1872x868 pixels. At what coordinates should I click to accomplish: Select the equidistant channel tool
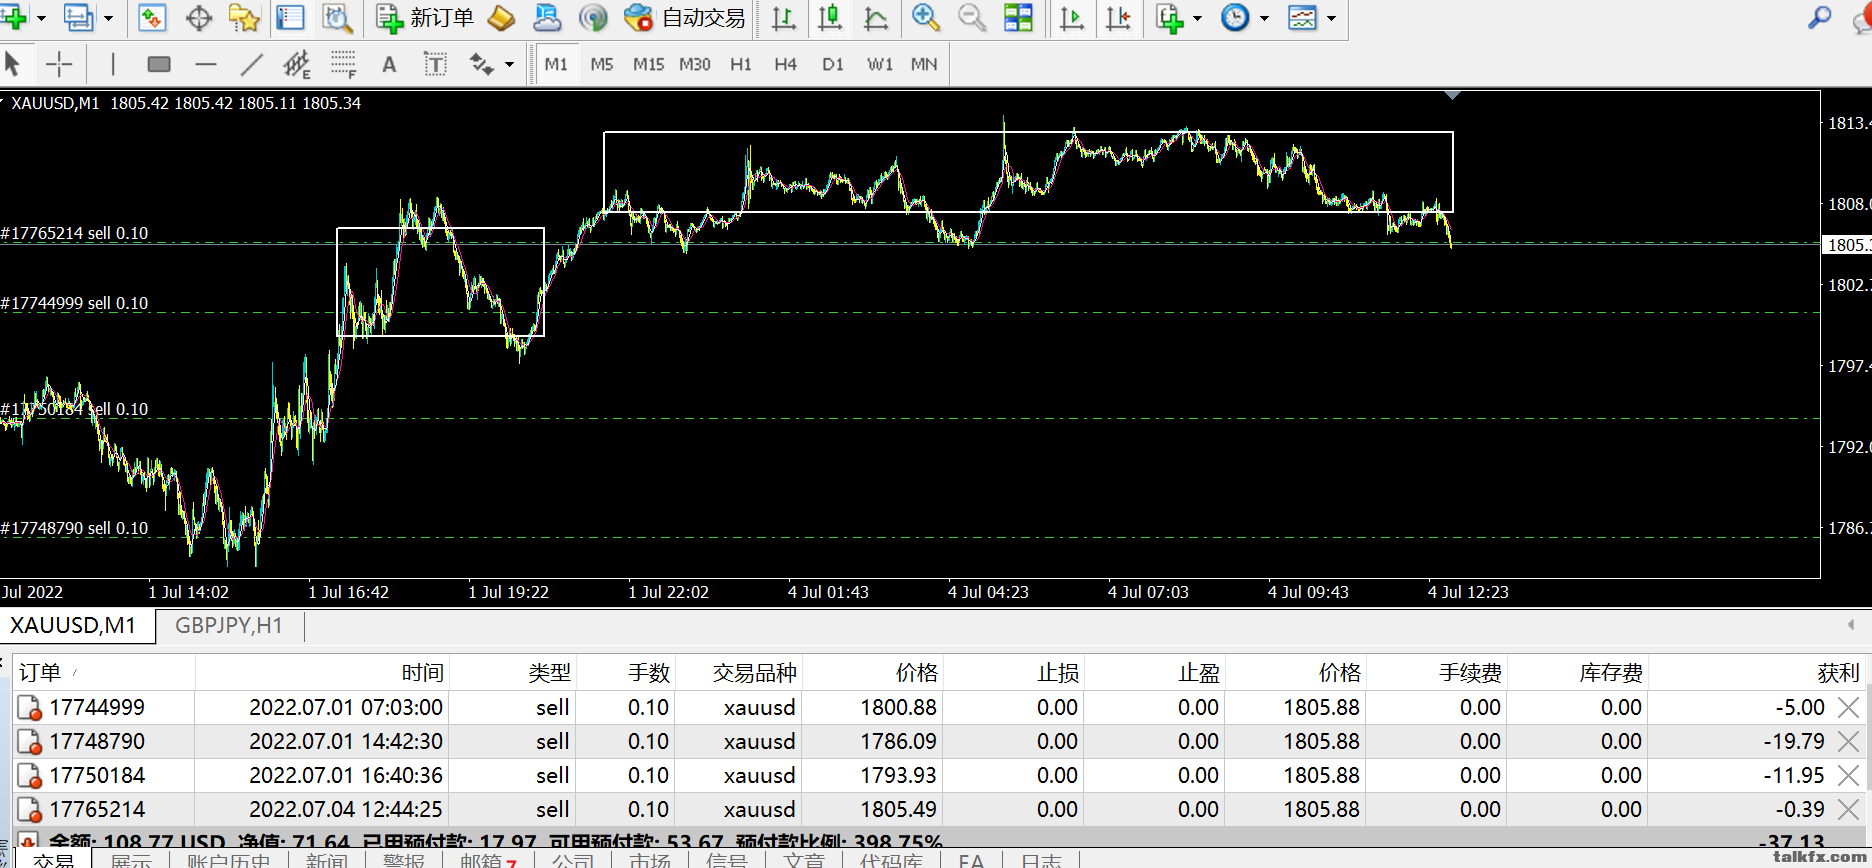coord(297,64)
